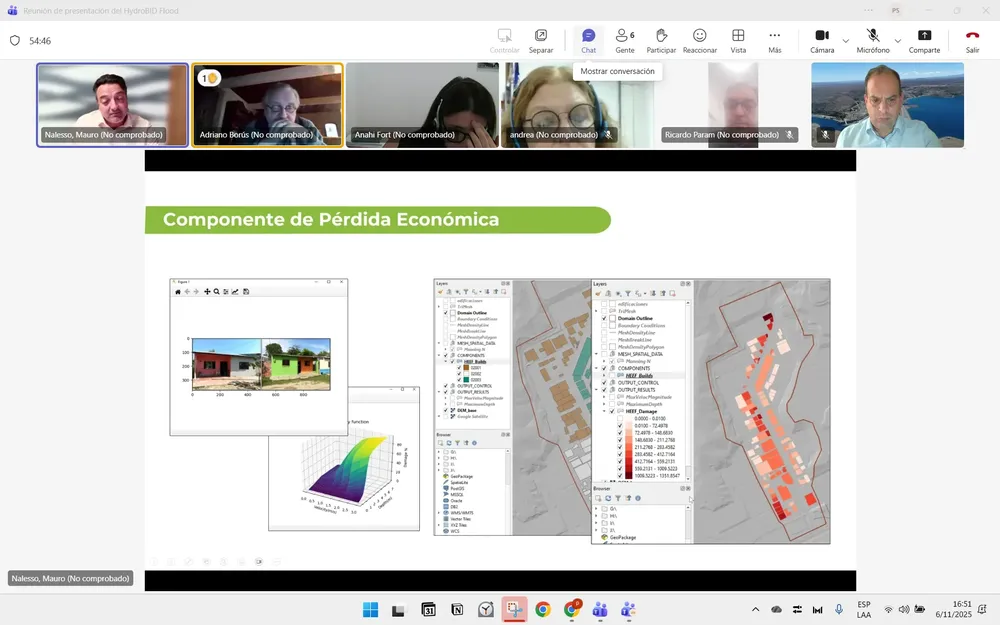Uncheck the DEM_base layer
The width and height of the screenshot is (1000, 625).
click(x=447, y=410)
